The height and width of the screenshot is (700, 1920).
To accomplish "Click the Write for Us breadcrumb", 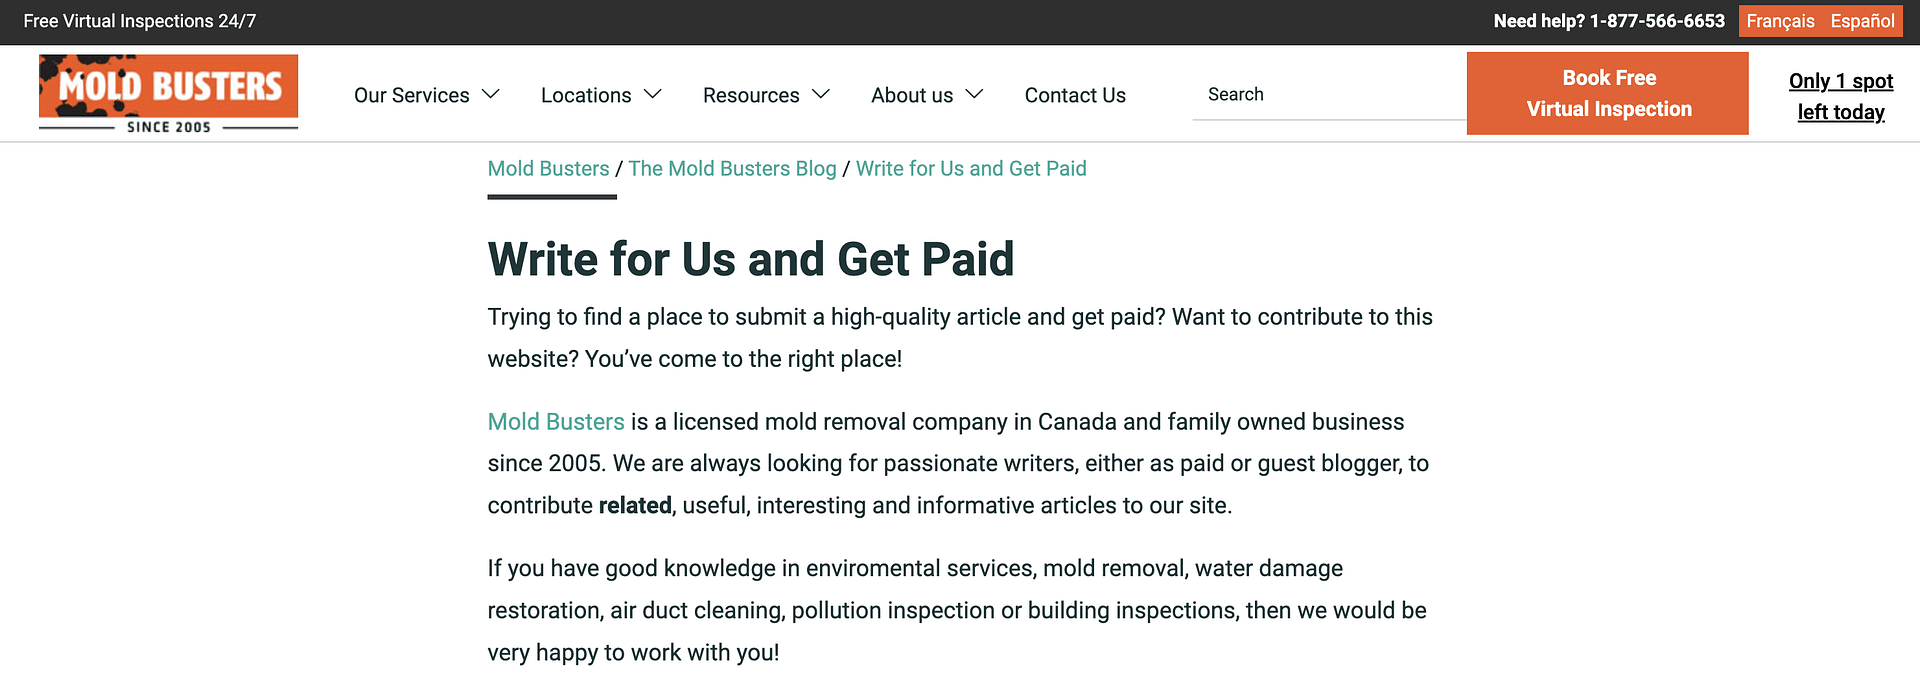I will (x=971, y=168).
